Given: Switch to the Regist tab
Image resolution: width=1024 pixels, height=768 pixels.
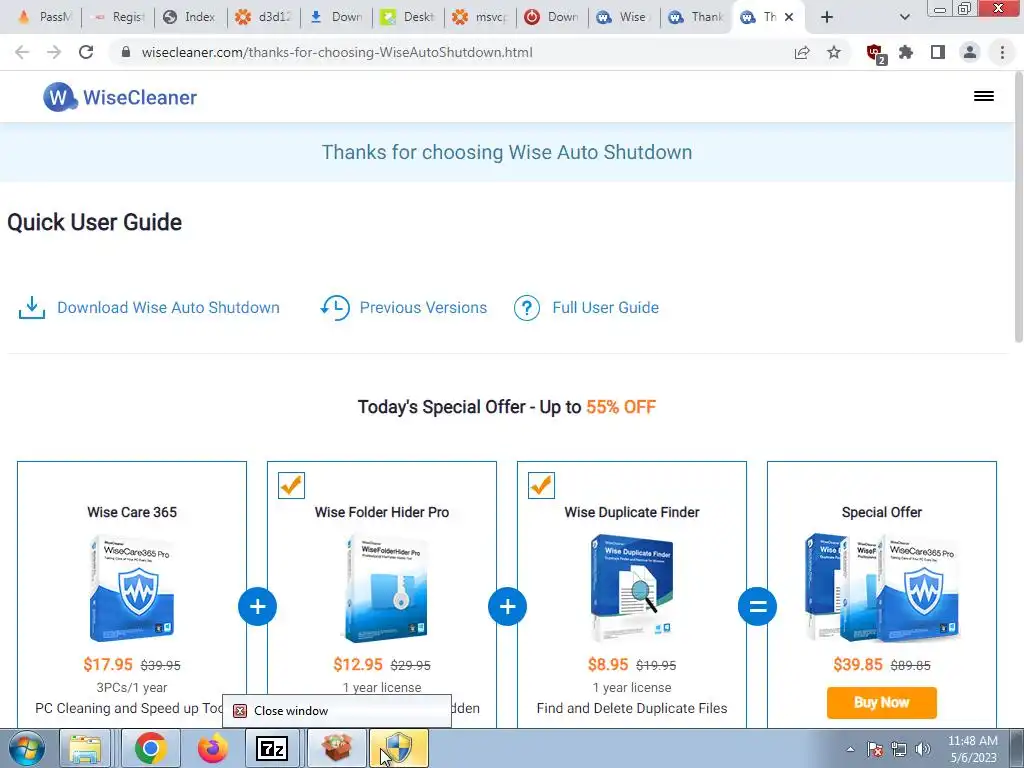Looking at the screenshot, I should pyautogui.click(x=118, y=17).
